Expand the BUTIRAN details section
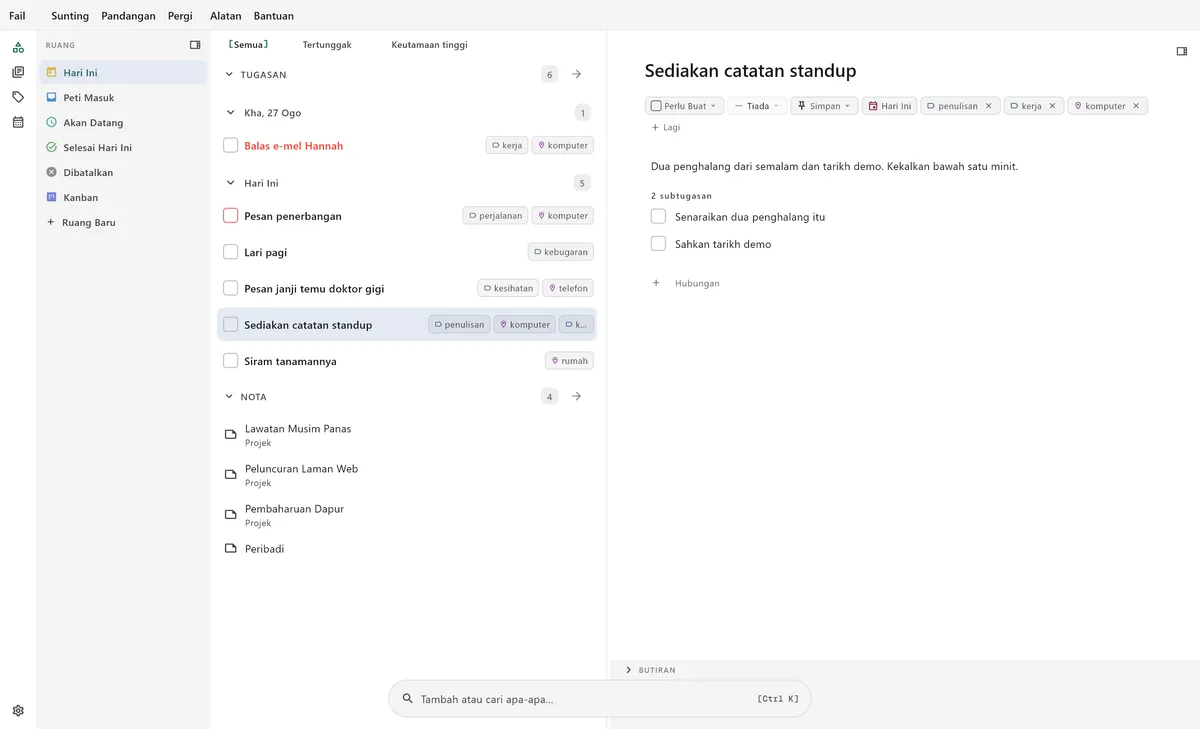This screenshot has width=1200, height=729. (x=628, y=670)
